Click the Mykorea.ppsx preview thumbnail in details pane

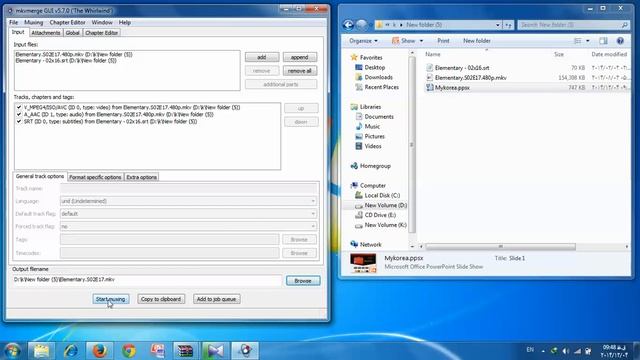click(363, 263)
